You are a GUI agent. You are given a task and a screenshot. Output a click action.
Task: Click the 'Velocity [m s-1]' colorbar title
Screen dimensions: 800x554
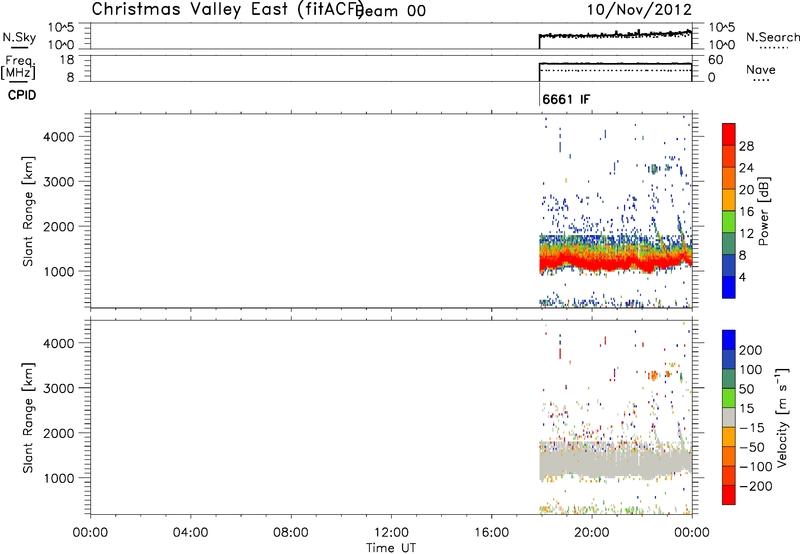[x=783, y=418]
